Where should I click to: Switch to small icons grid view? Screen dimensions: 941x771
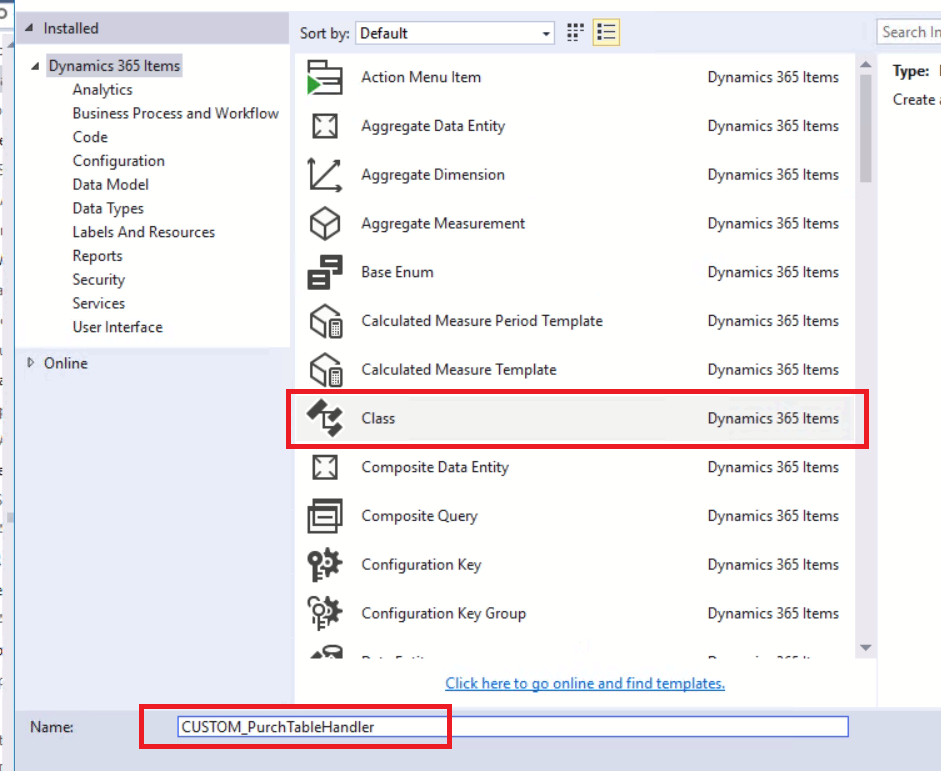pyautogui.click(x=575, y=32)
